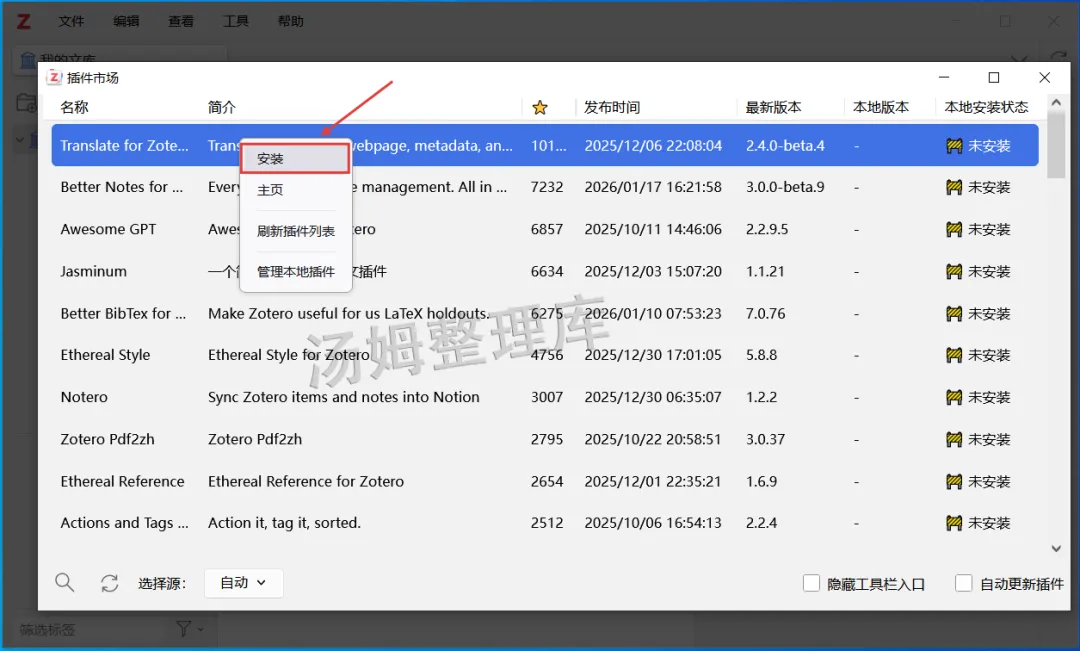The image size is (1080, 651).
Task: Enable the 自动更新插件 checkbox
Action: 964,583
